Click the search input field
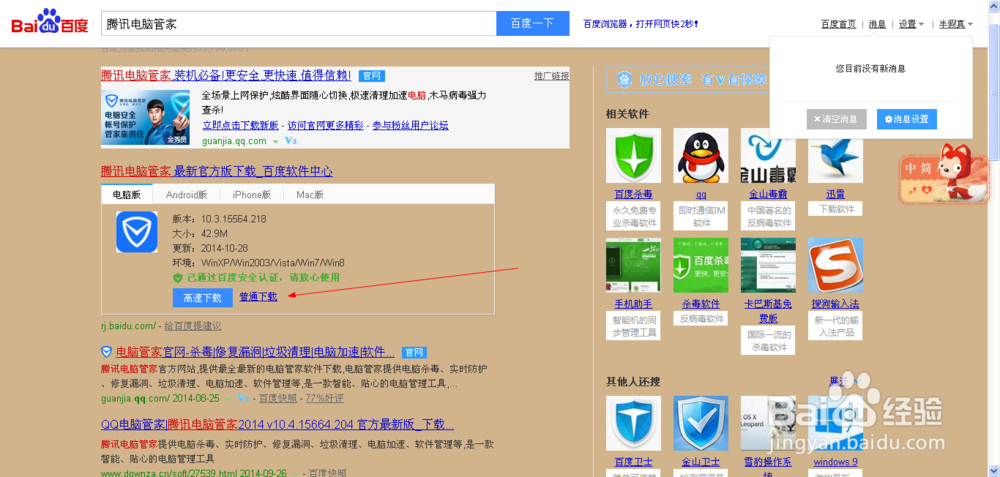 tap(298, 24)
